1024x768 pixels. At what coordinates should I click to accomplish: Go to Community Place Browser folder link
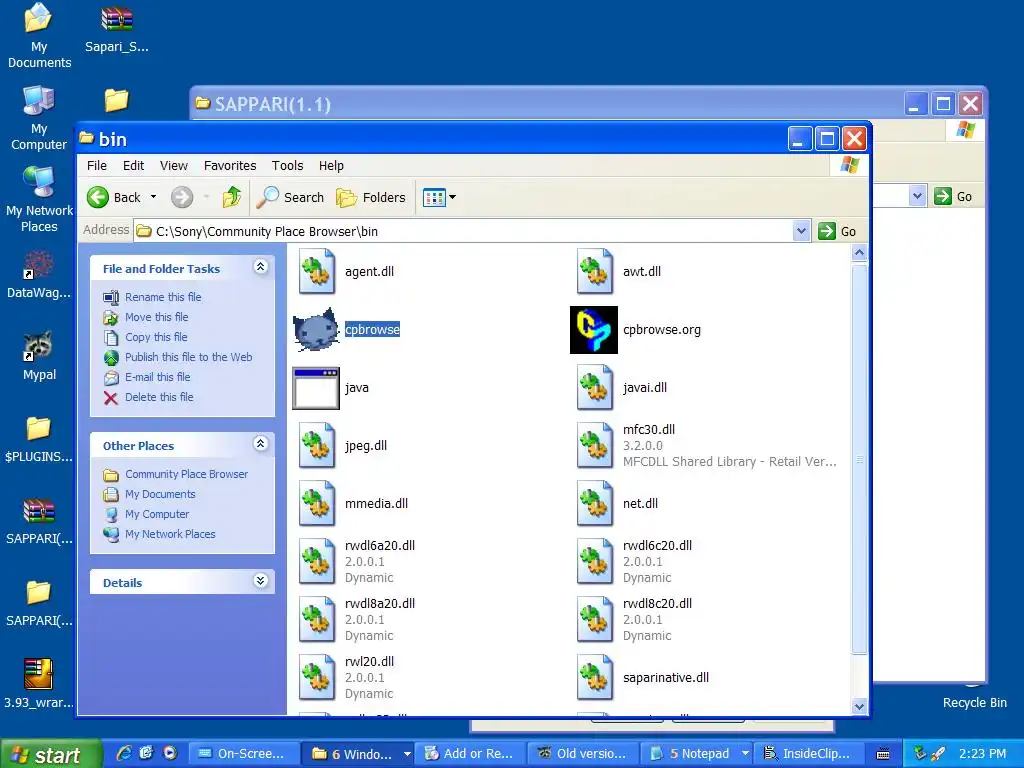[x=186, y=474]
